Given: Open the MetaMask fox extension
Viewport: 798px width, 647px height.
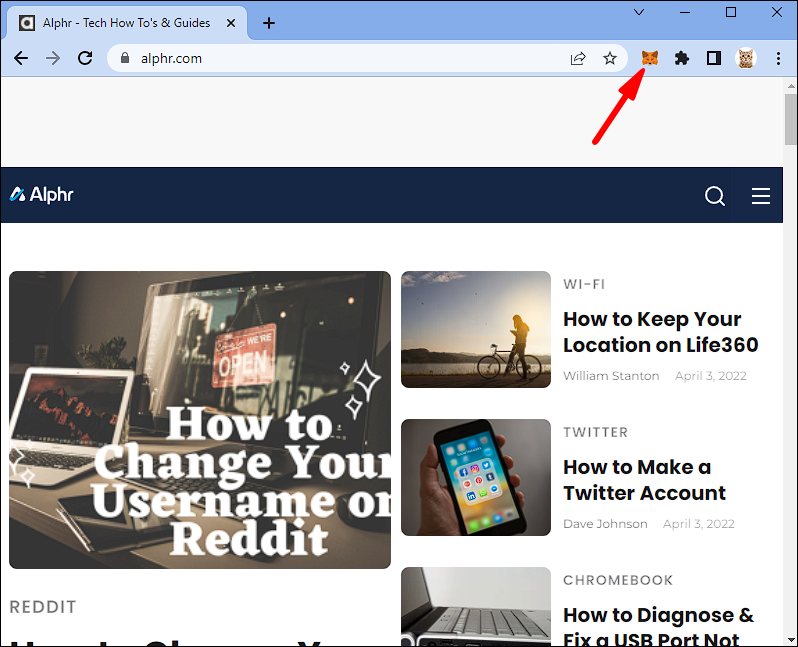Looking at the screenshot, I should pyautogui.click(x=650, y=58).
